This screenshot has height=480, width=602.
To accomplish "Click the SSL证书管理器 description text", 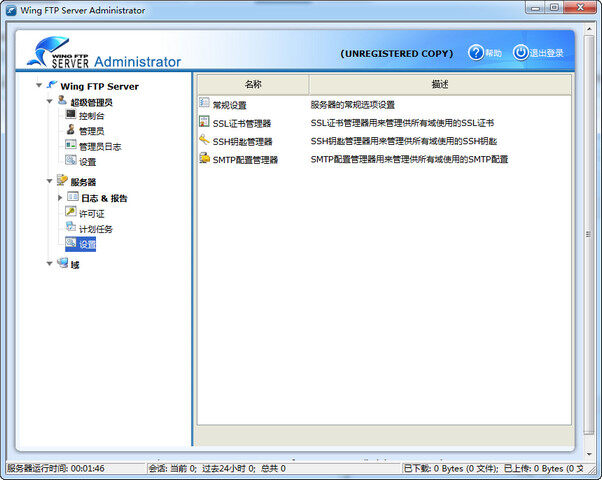I will [402, 123].
